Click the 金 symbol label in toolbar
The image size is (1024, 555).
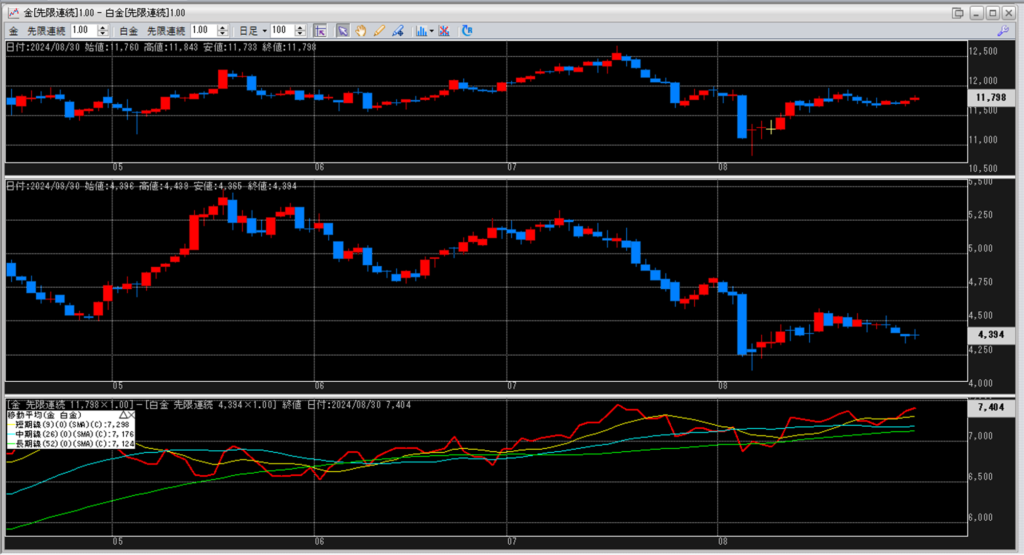click(x=13, y=31)
